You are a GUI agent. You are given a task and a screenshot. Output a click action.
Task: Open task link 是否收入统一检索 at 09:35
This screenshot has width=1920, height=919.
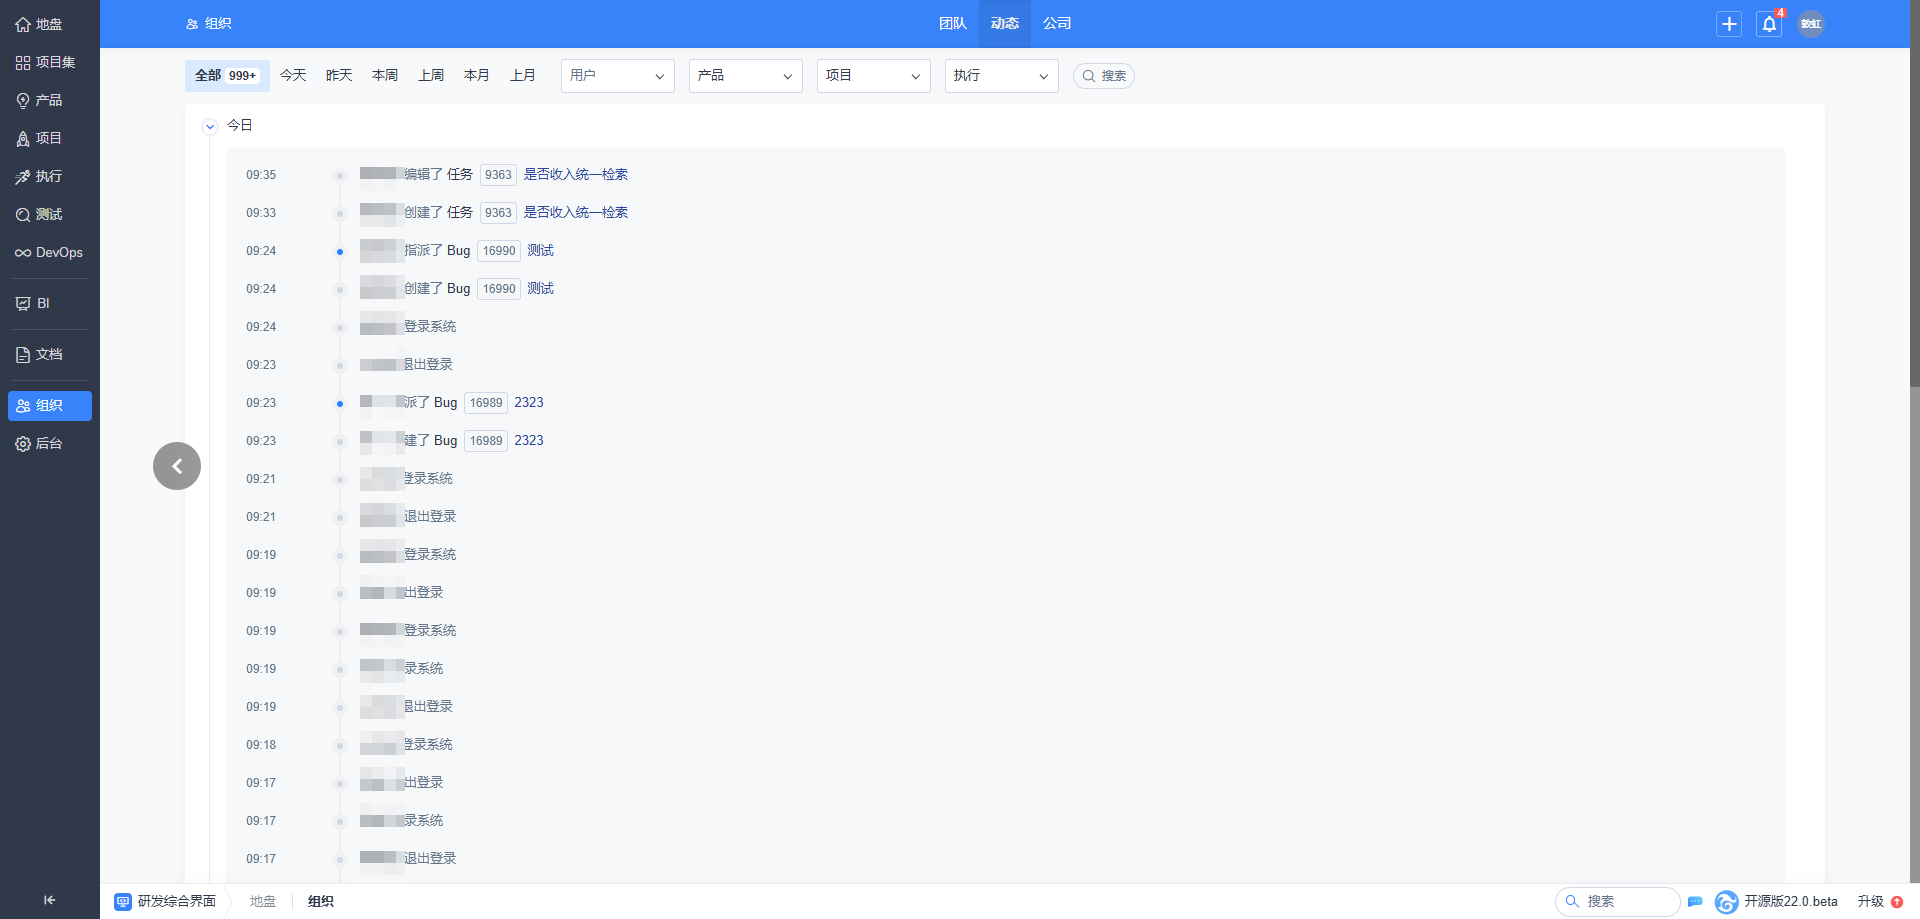coord(576,175)
